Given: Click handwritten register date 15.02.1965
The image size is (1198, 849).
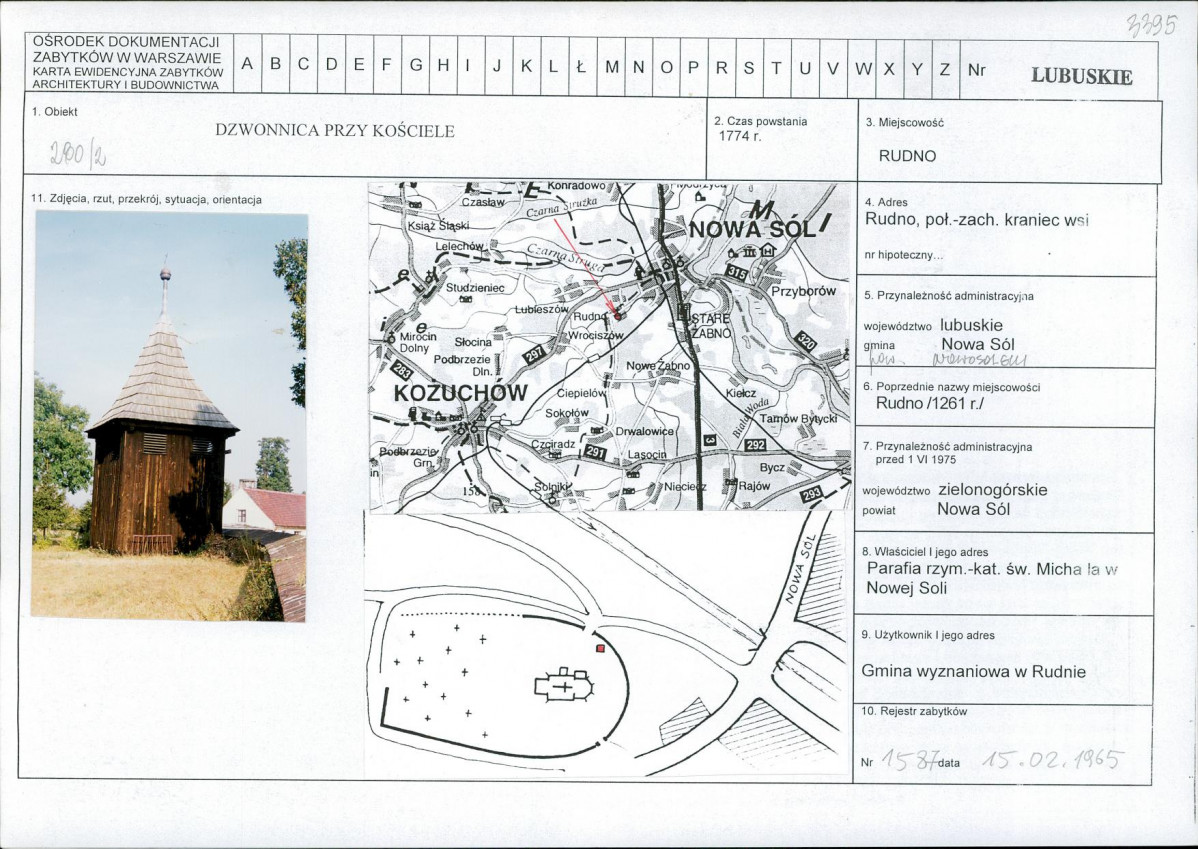Looking at the screenshot, I should 1052,760.
